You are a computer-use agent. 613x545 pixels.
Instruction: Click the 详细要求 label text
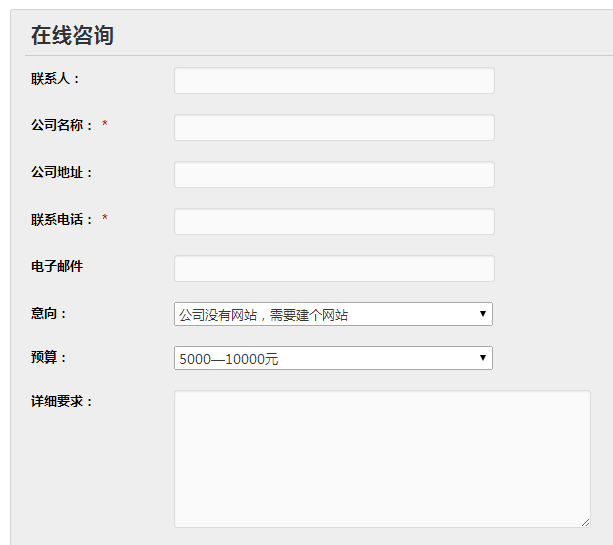tap(62, 402)
